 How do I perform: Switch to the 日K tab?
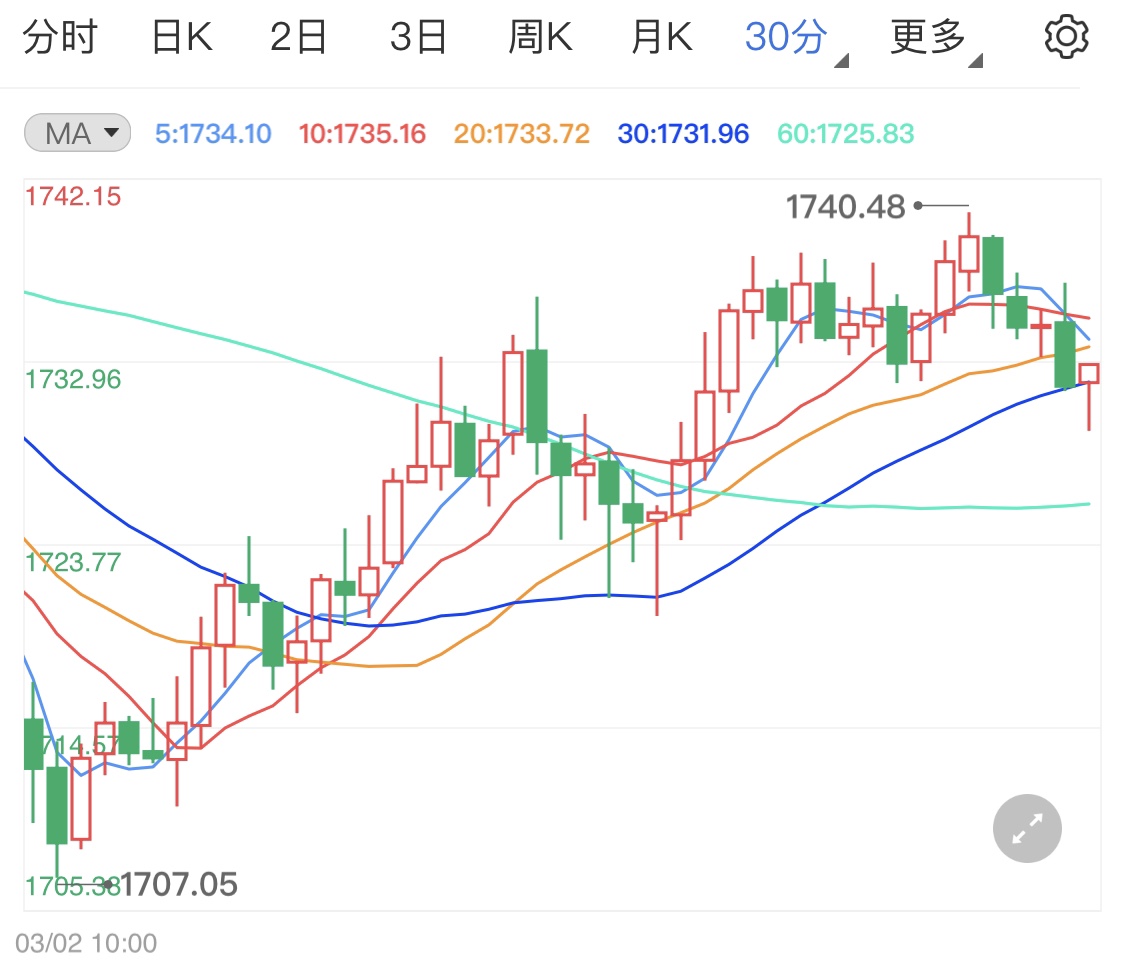click(182, 37)
